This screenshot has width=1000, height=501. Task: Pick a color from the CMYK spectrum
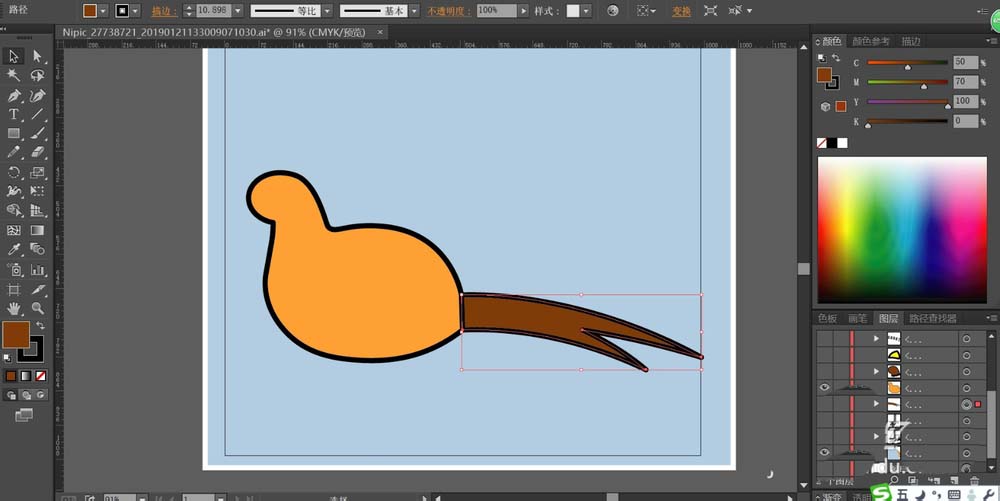(x=900, y=228)
